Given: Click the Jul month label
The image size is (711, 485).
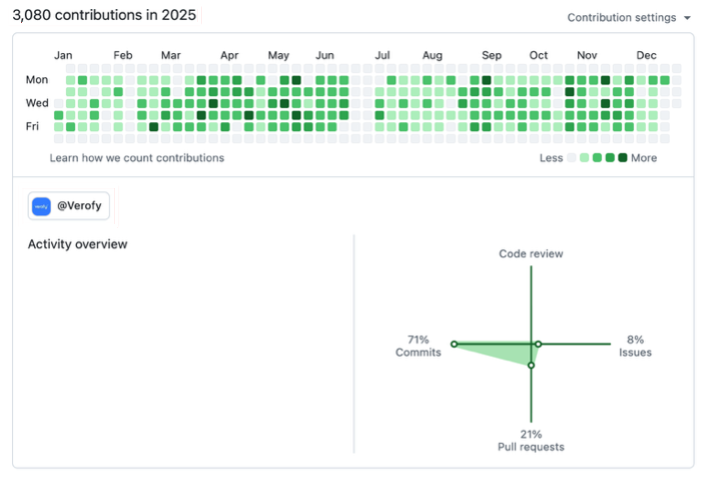Looking at the screenshot, I should point(382,55).
